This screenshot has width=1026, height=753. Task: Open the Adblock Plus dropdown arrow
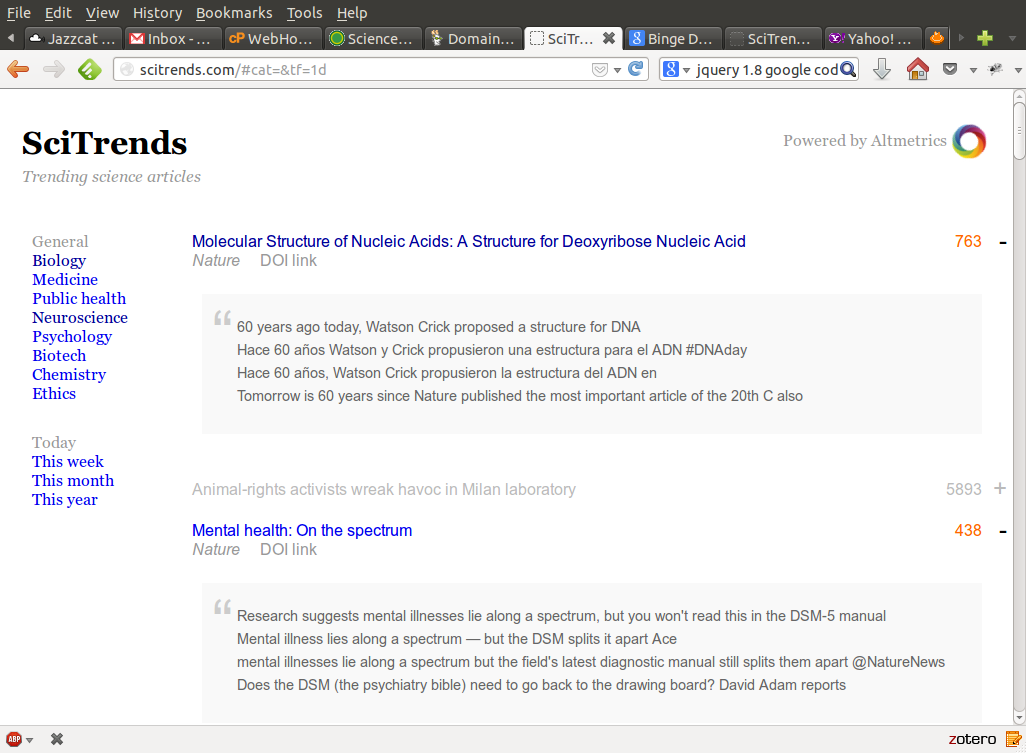pyautogui.click(x=30, y=740)
